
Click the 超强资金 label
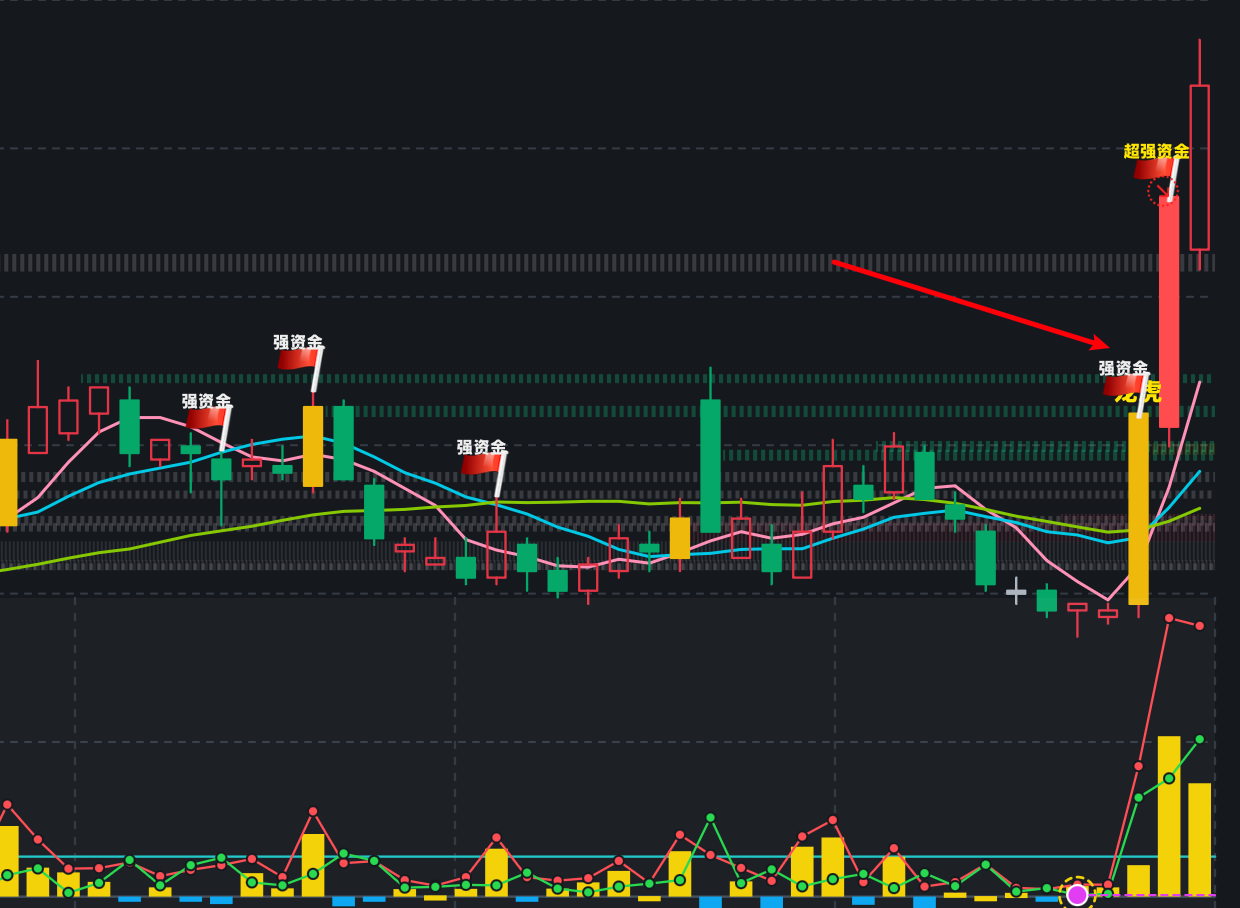pos(1156,151)
